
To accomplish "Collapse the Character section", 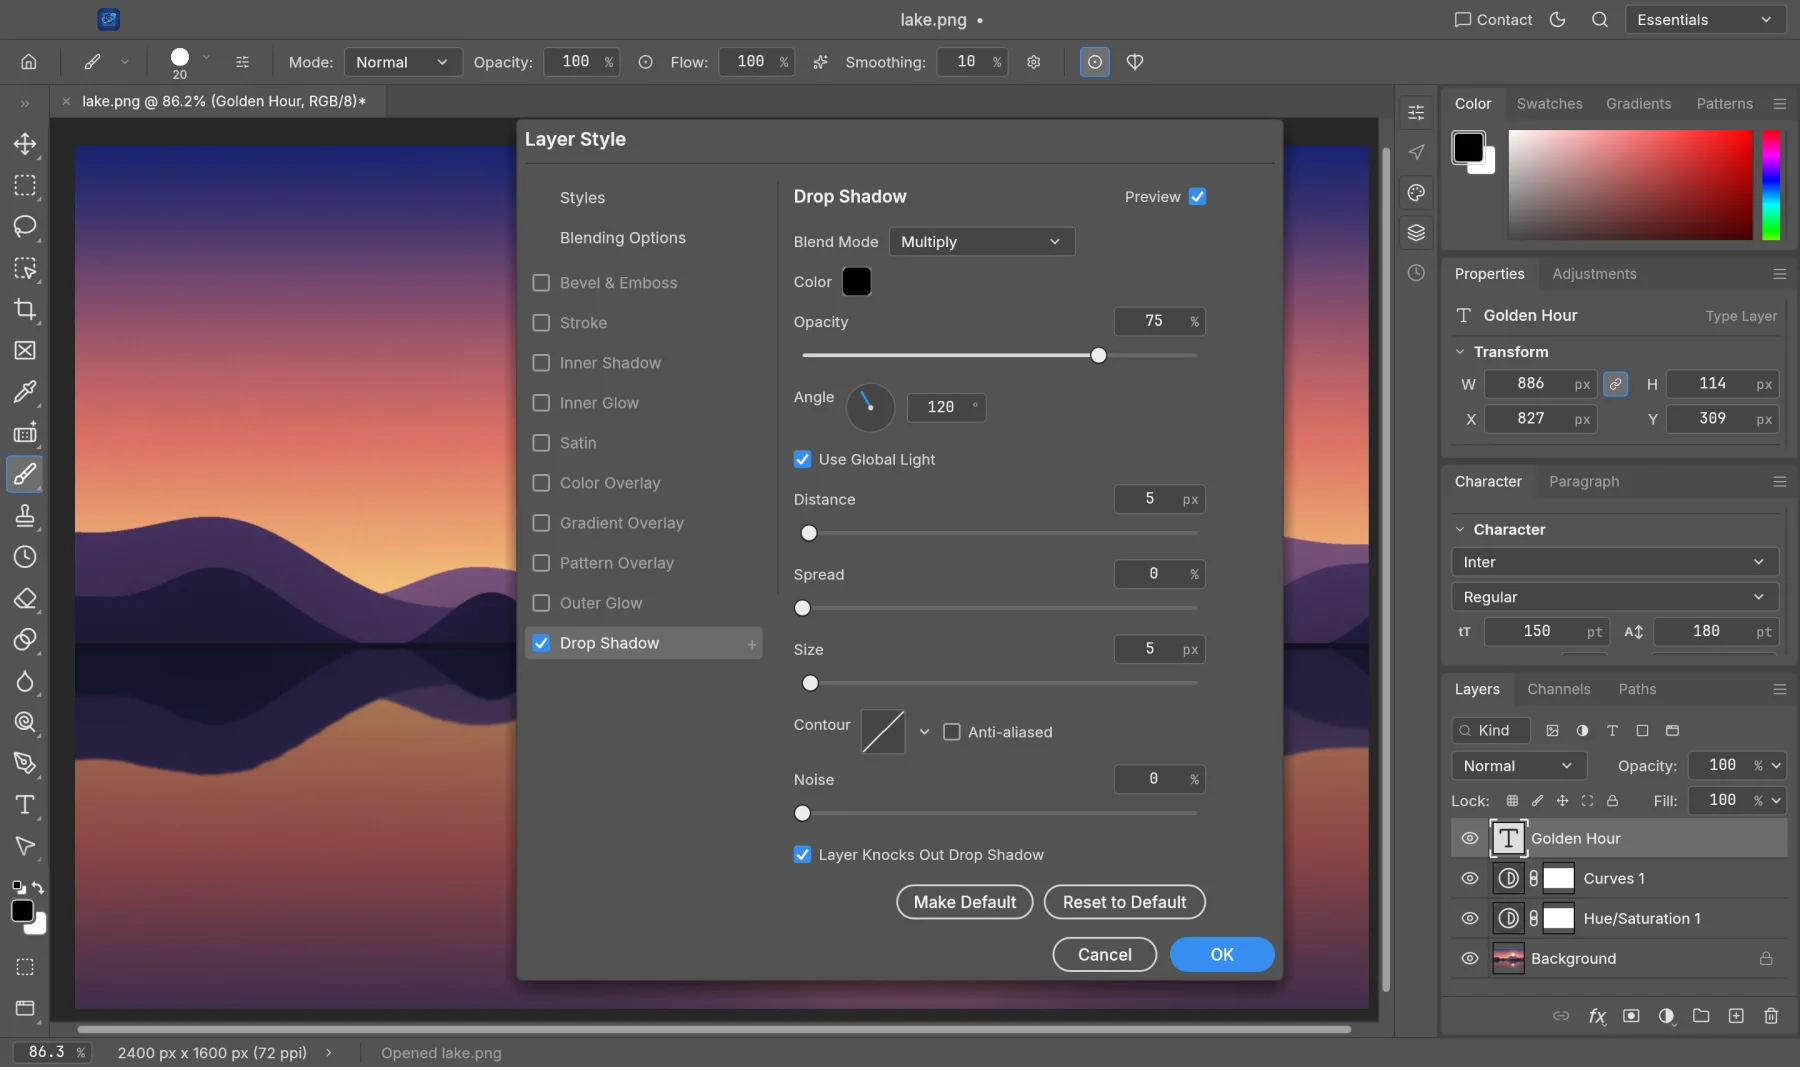I will (x=1459, y=529).
